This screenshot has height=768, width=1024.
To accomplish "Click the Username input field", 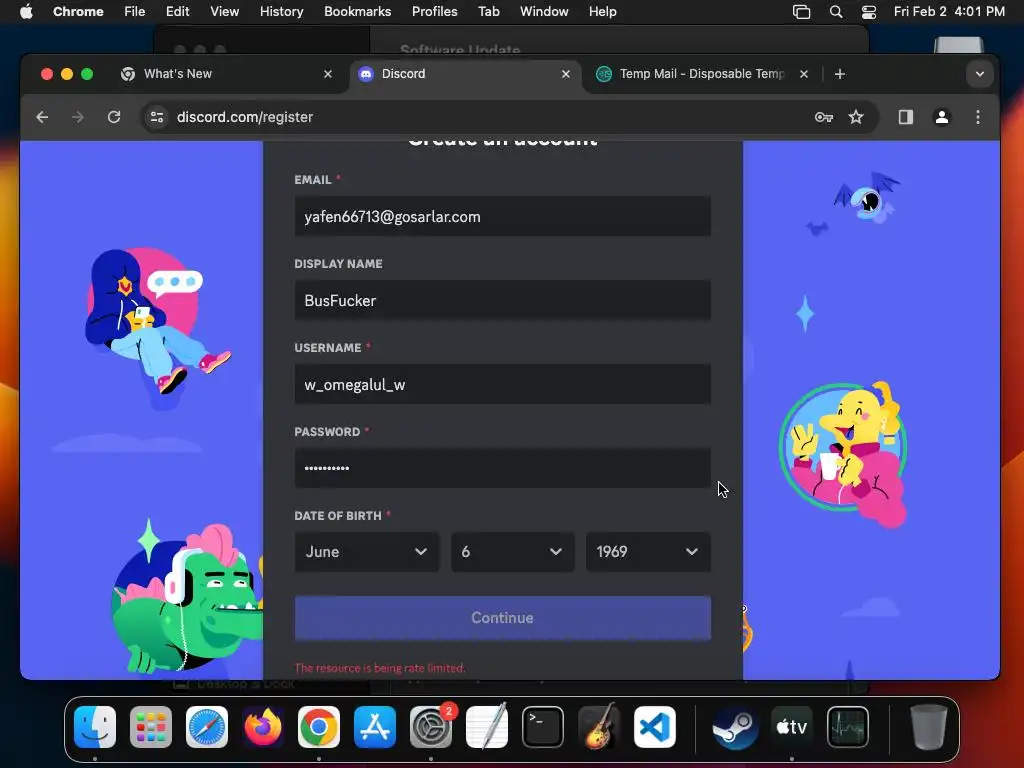I will pos(502,385).
